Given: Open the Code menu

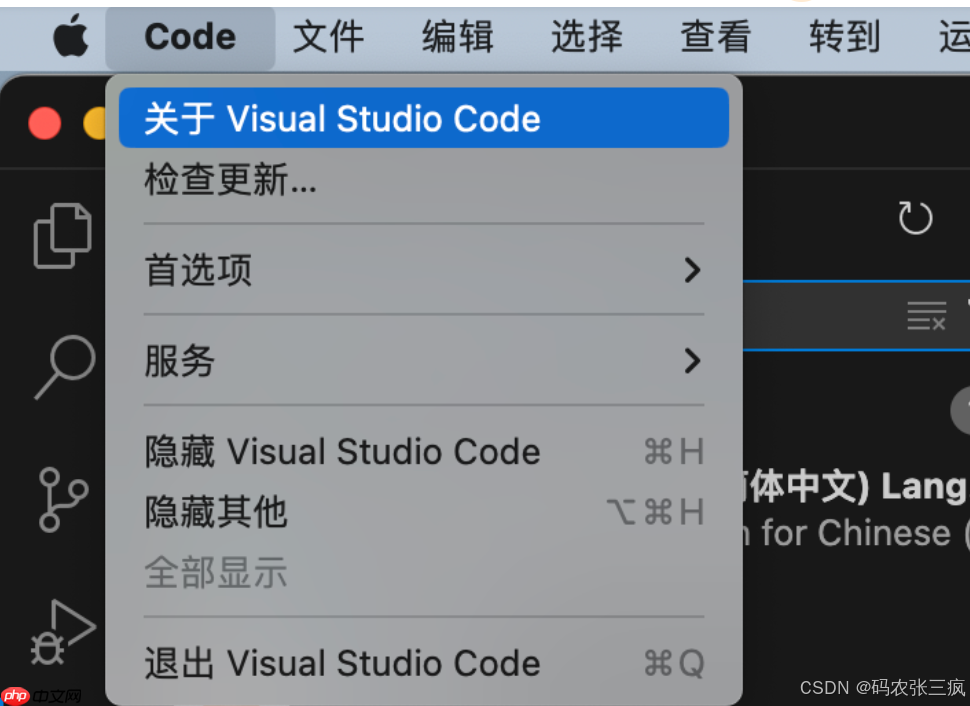Looking at the screenshot, I should click(190, 37).
